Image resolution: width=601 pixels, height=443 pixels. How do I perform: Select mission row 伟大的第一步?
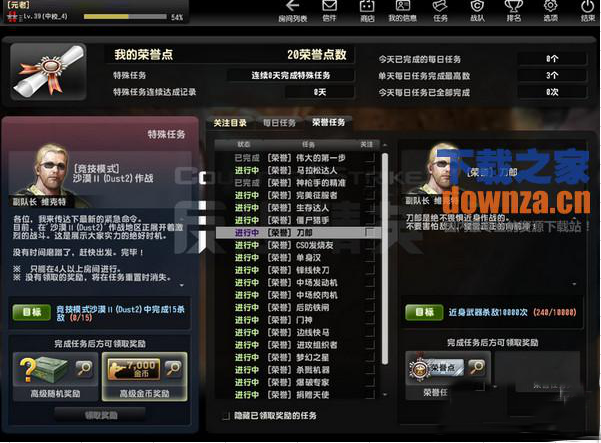click(x=298, y=158)
